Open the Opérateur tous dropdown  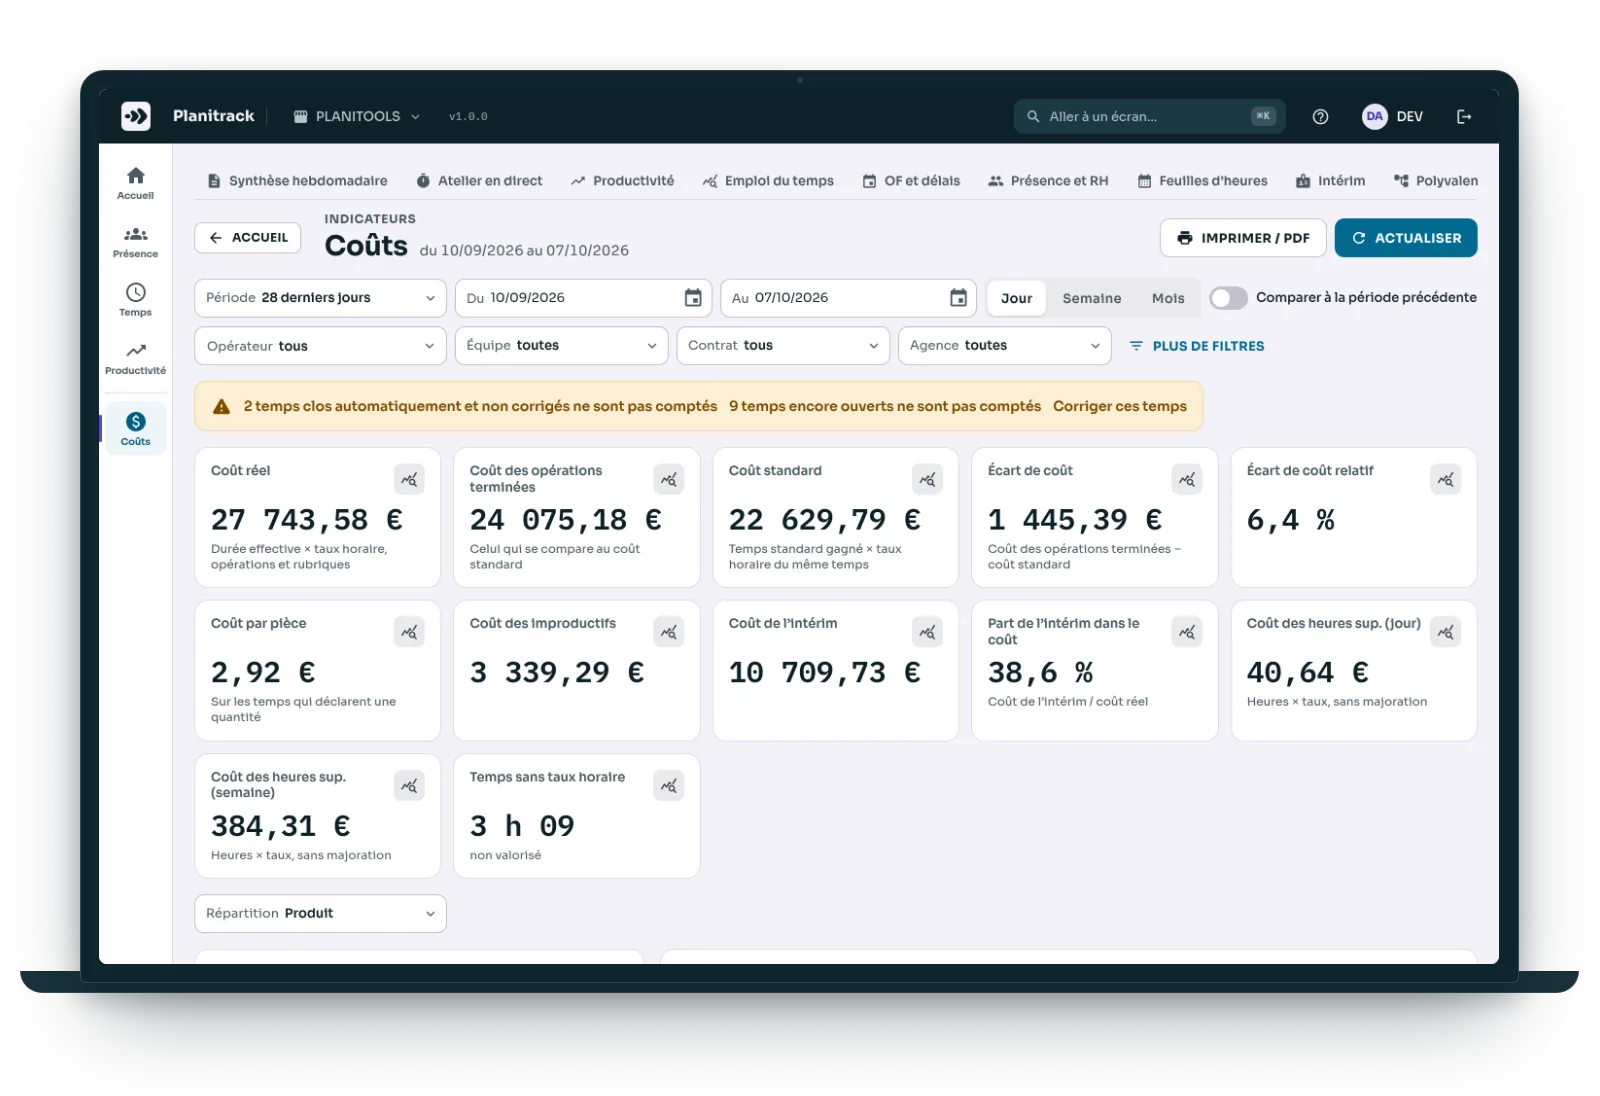[x=320, y=346]
